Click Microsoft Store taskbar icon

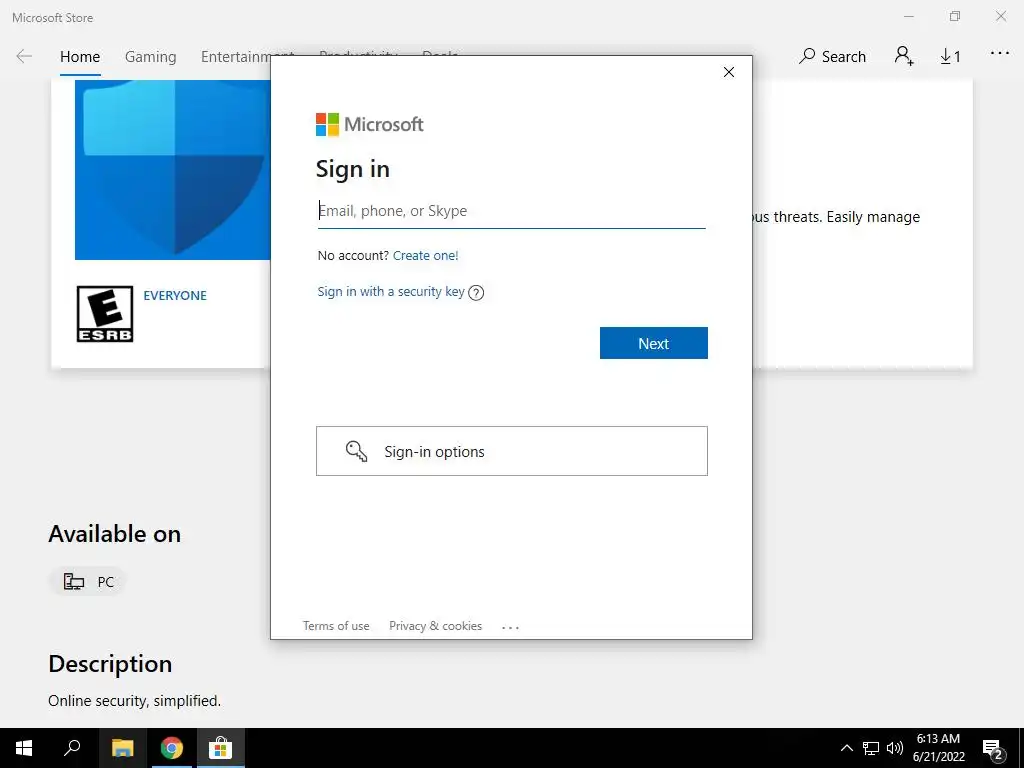pyautogui.click(x=221, y=748)
